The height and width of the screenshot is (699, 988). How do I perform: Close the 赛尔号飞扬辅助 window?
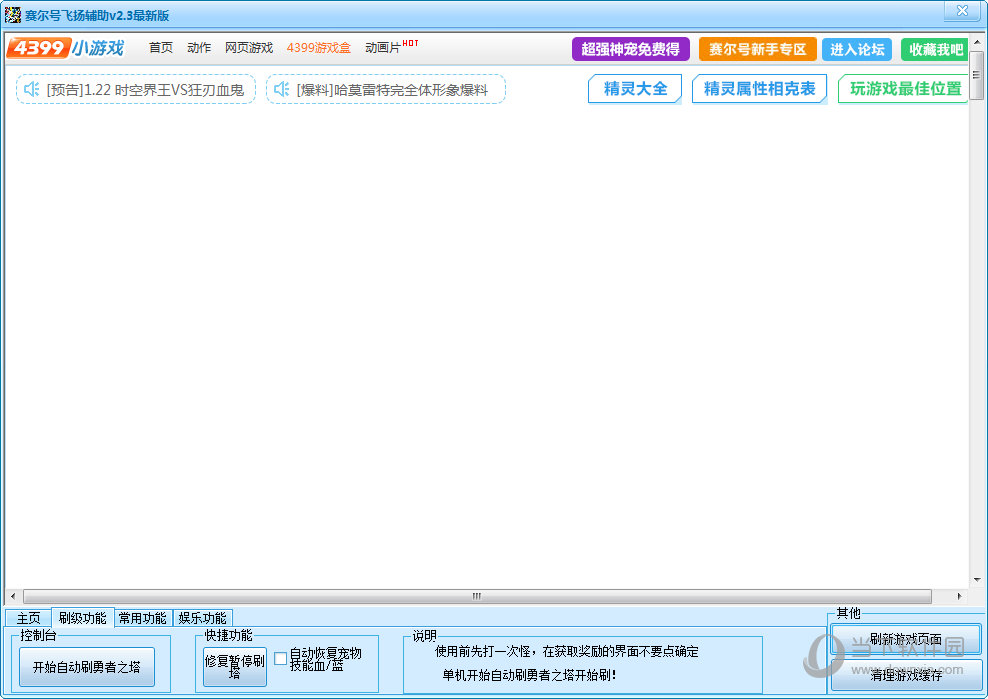click(x=962, y=11)
